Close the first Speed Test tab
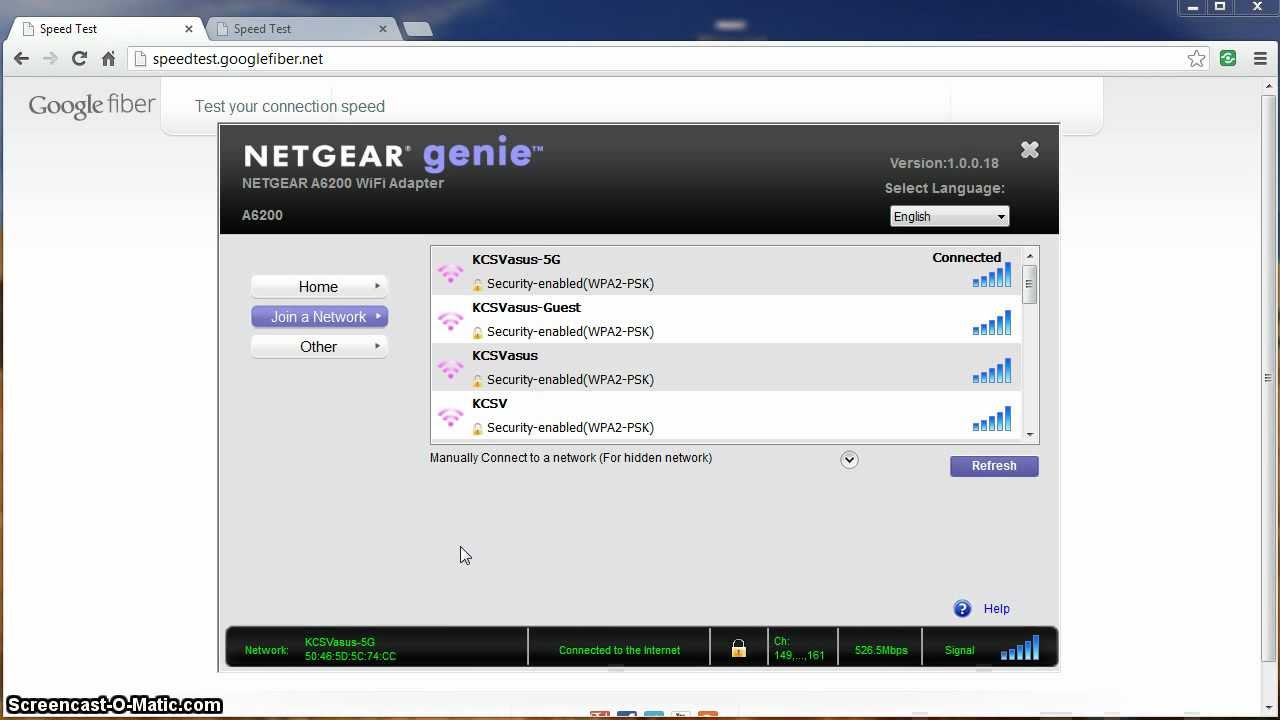Viewport: 1280px width, 720px height. [x=189, y=29]
